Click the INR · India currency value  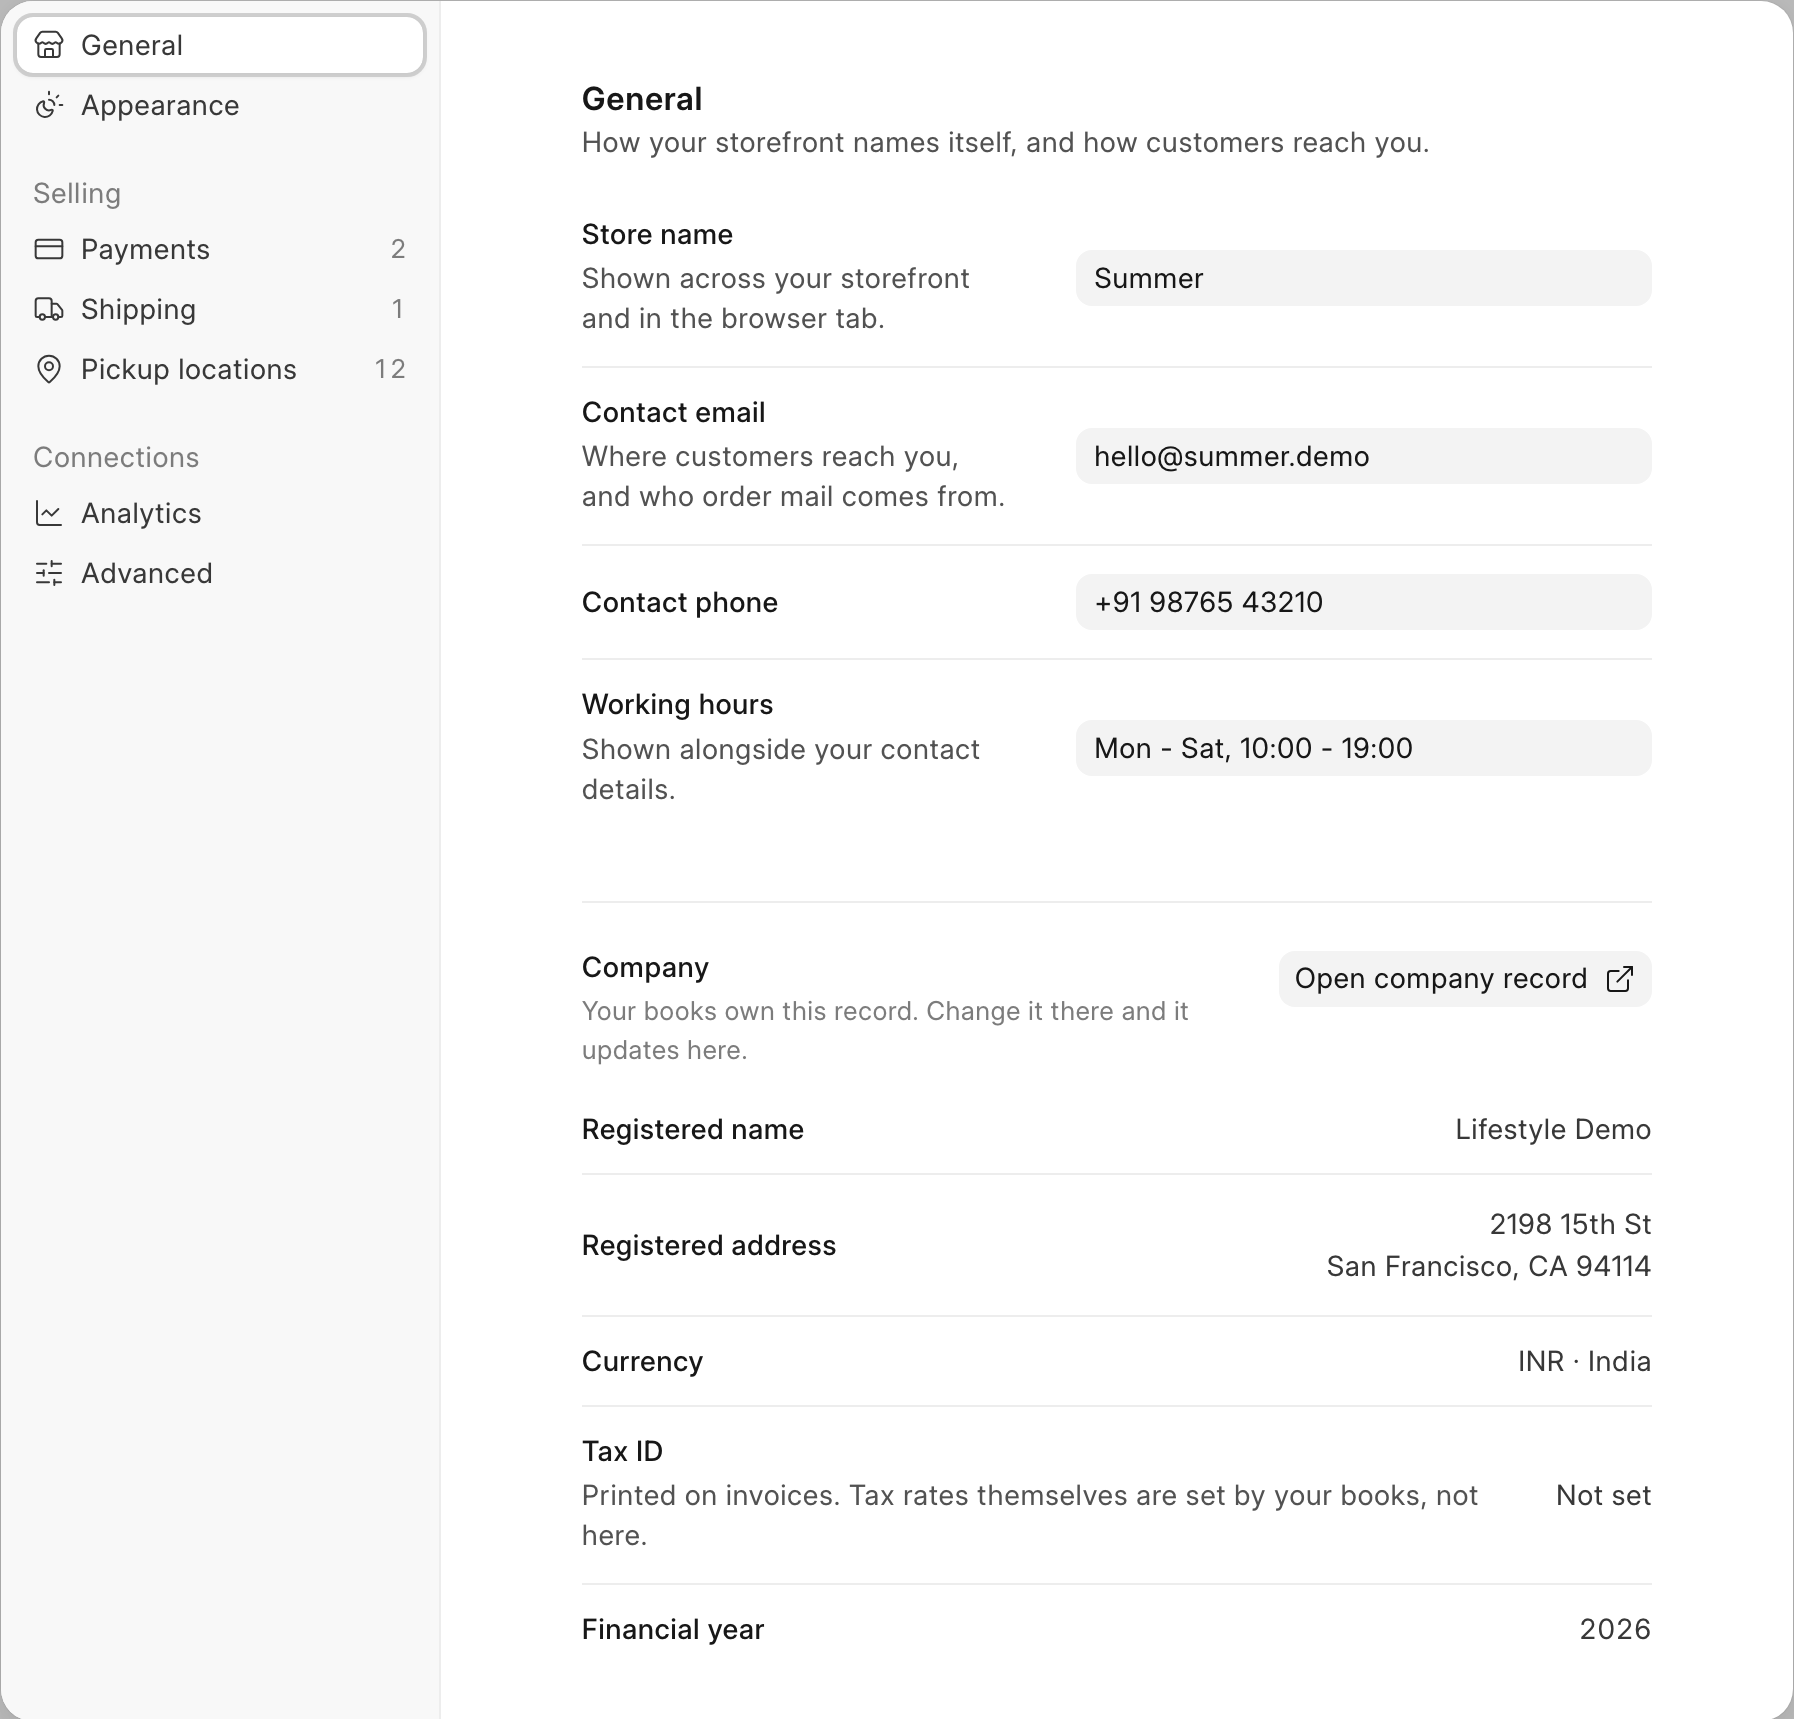coord(1584,1361)
